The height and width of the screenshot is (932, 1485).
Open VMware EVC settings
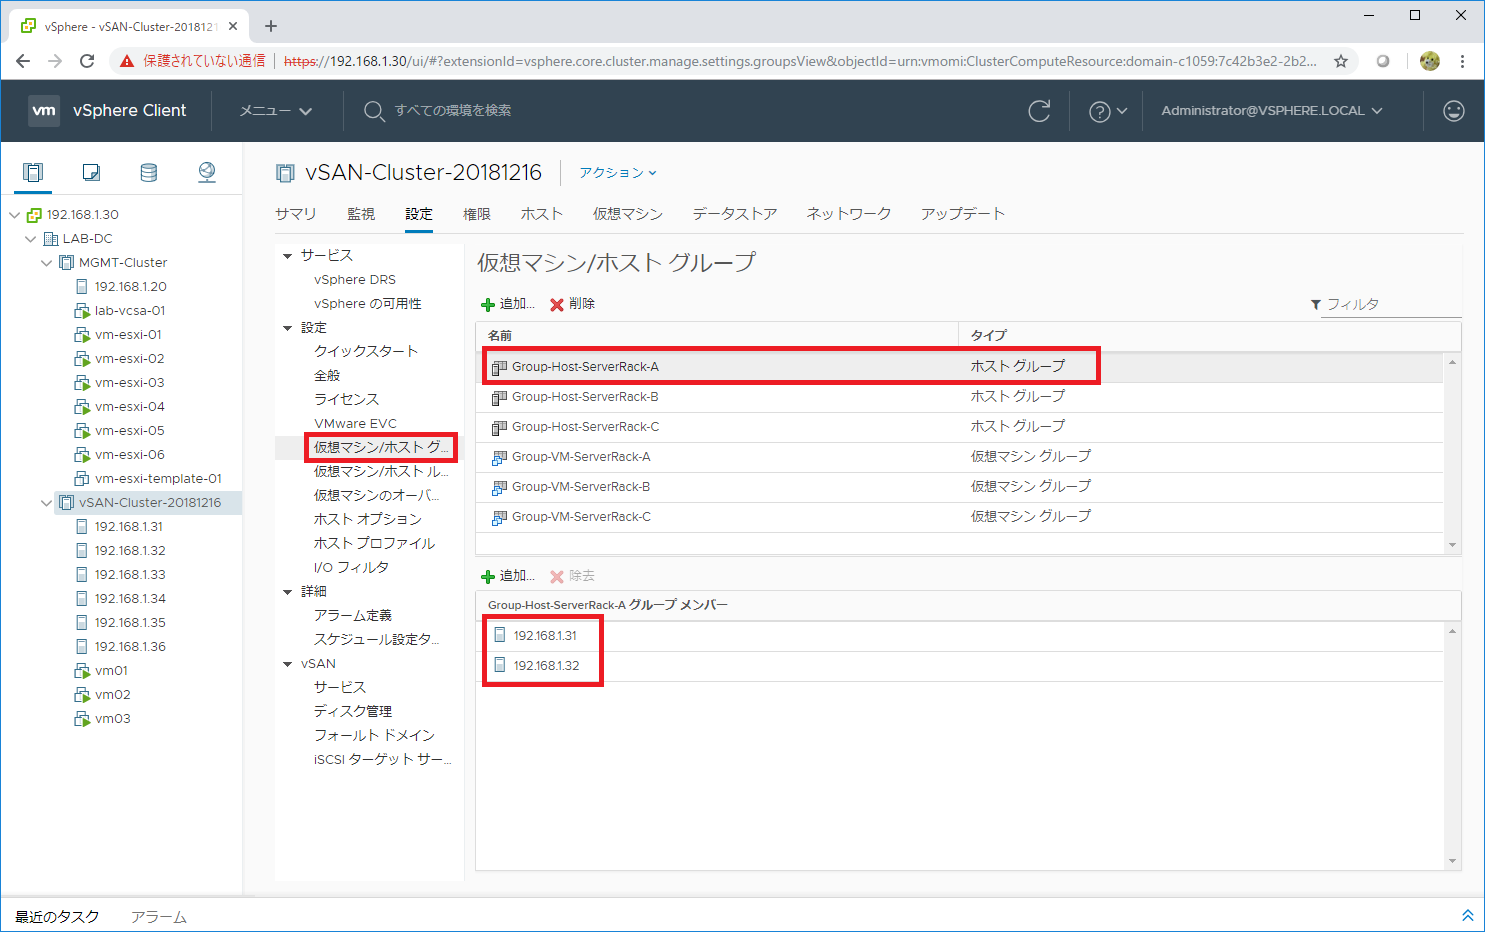coord(355,424)
